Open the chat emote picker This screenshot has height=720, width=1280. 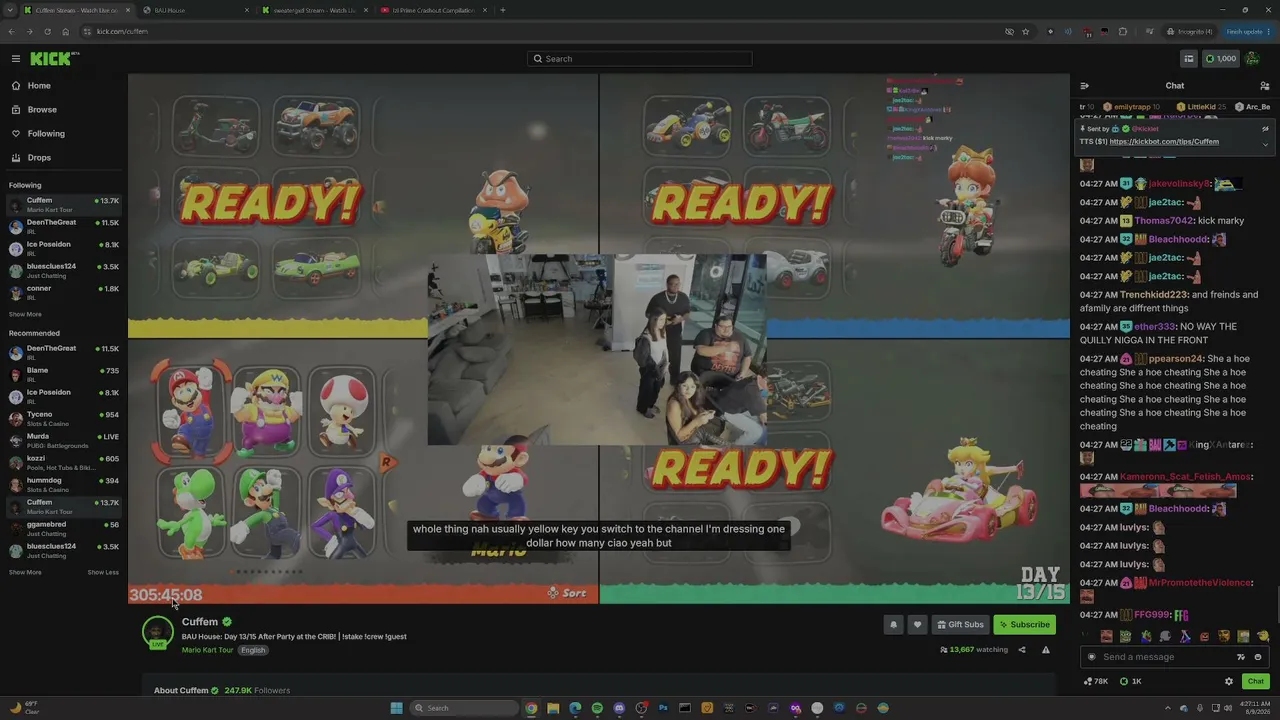(x=1258, y=657)
